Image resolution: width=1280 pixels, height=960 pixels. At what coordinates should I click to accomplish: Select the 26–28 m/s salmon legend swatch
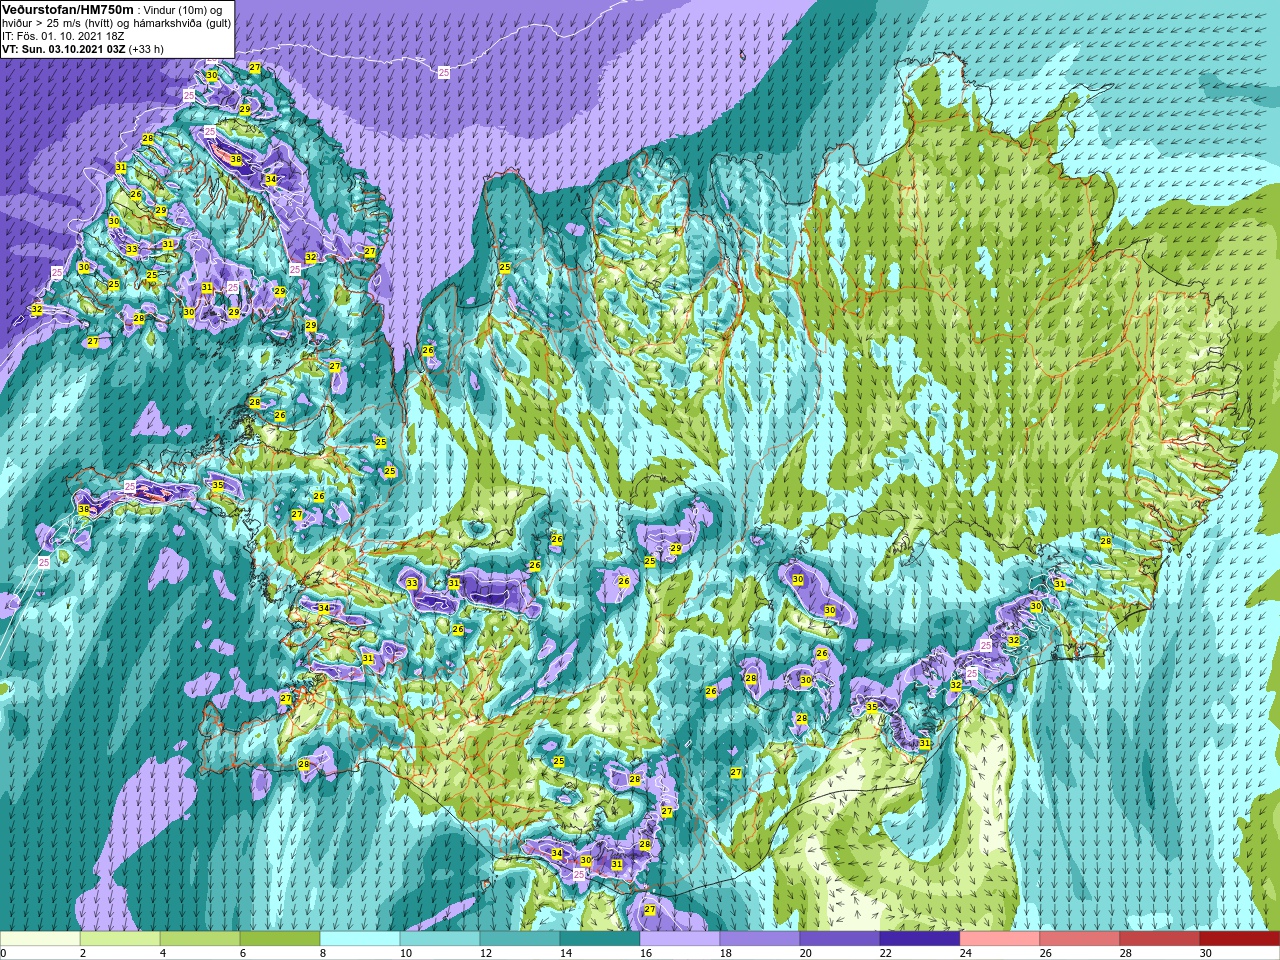1080,939
